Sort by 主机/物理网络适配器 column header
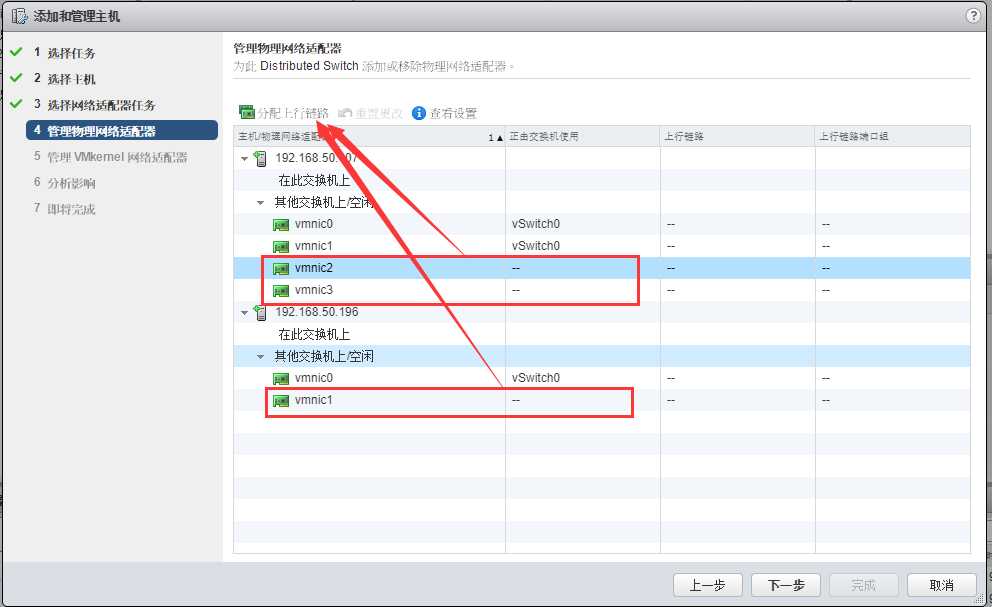 pos(369,136)
